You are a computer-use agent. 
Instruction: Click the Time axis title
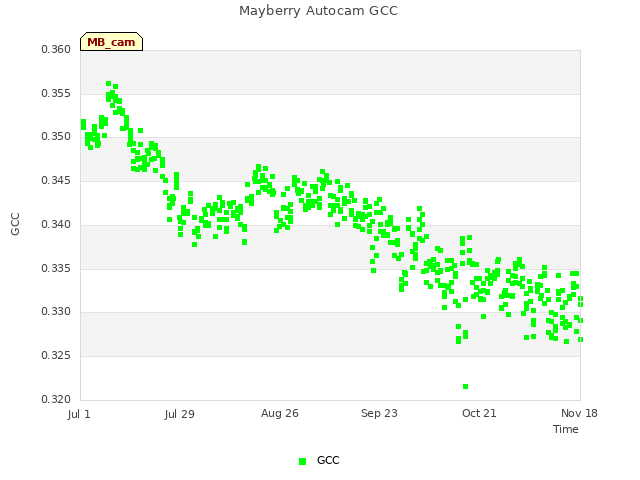(566, 429)
